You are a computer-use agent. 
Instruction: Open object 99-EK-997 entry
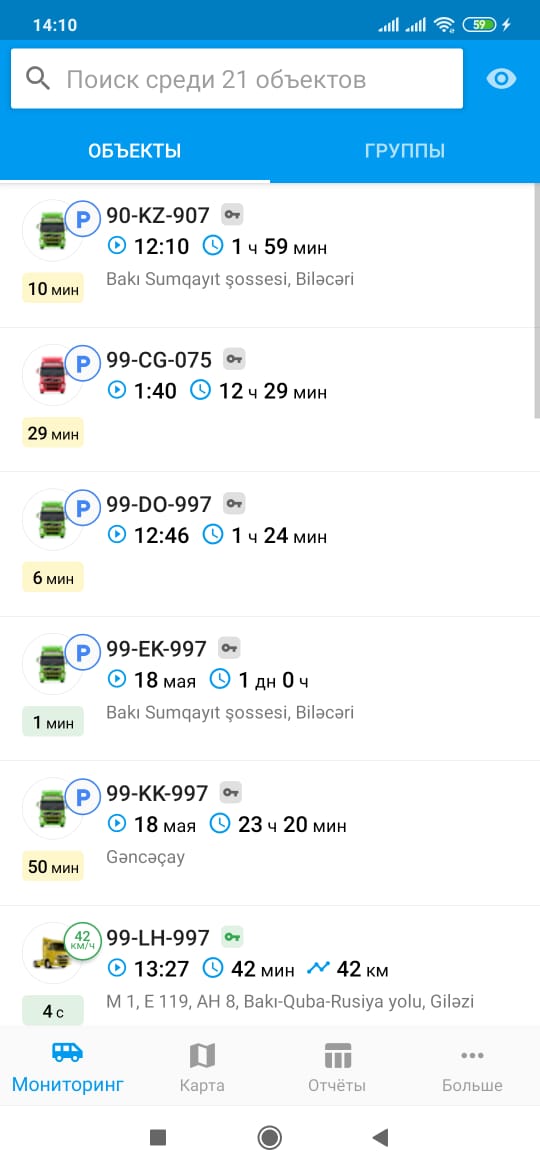(x=270, y=689)
